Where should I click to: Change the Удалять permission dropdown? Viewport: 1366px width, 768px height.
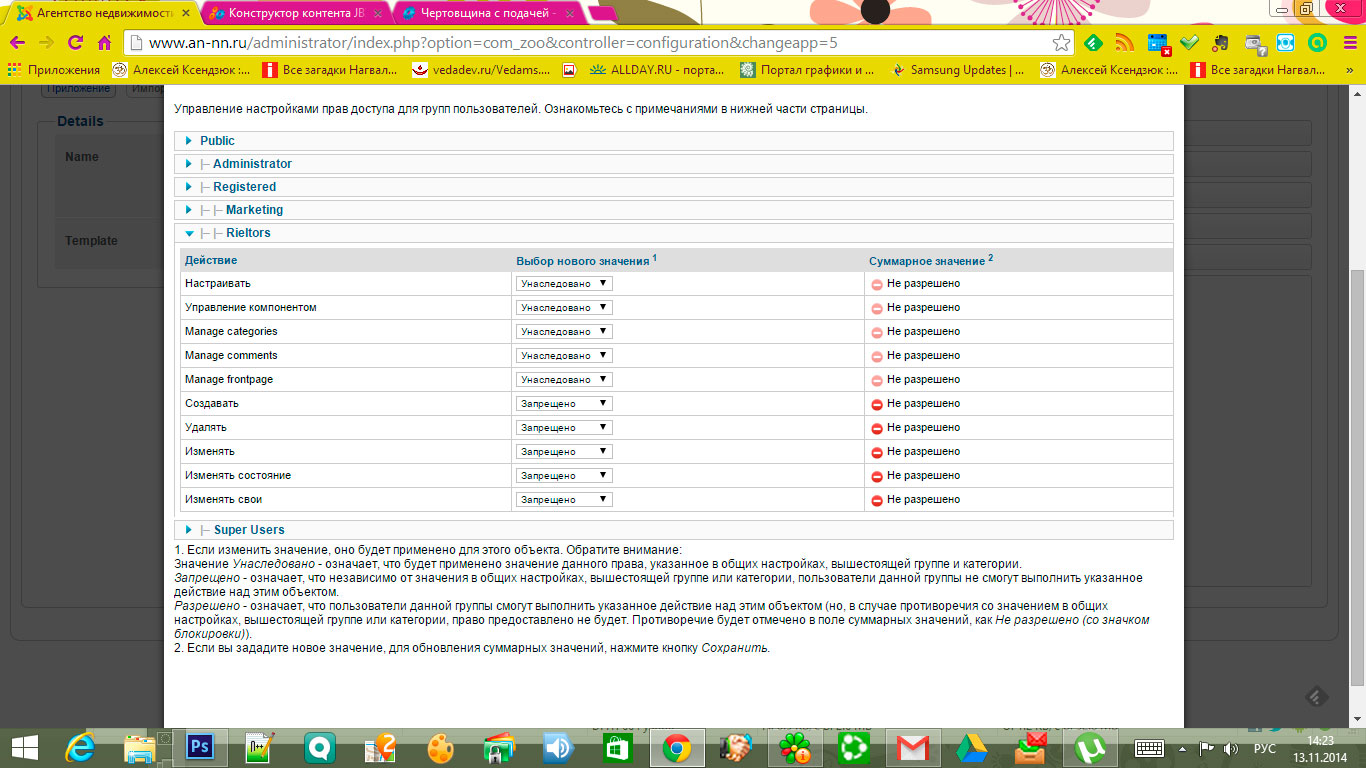[x=564, y=428]
